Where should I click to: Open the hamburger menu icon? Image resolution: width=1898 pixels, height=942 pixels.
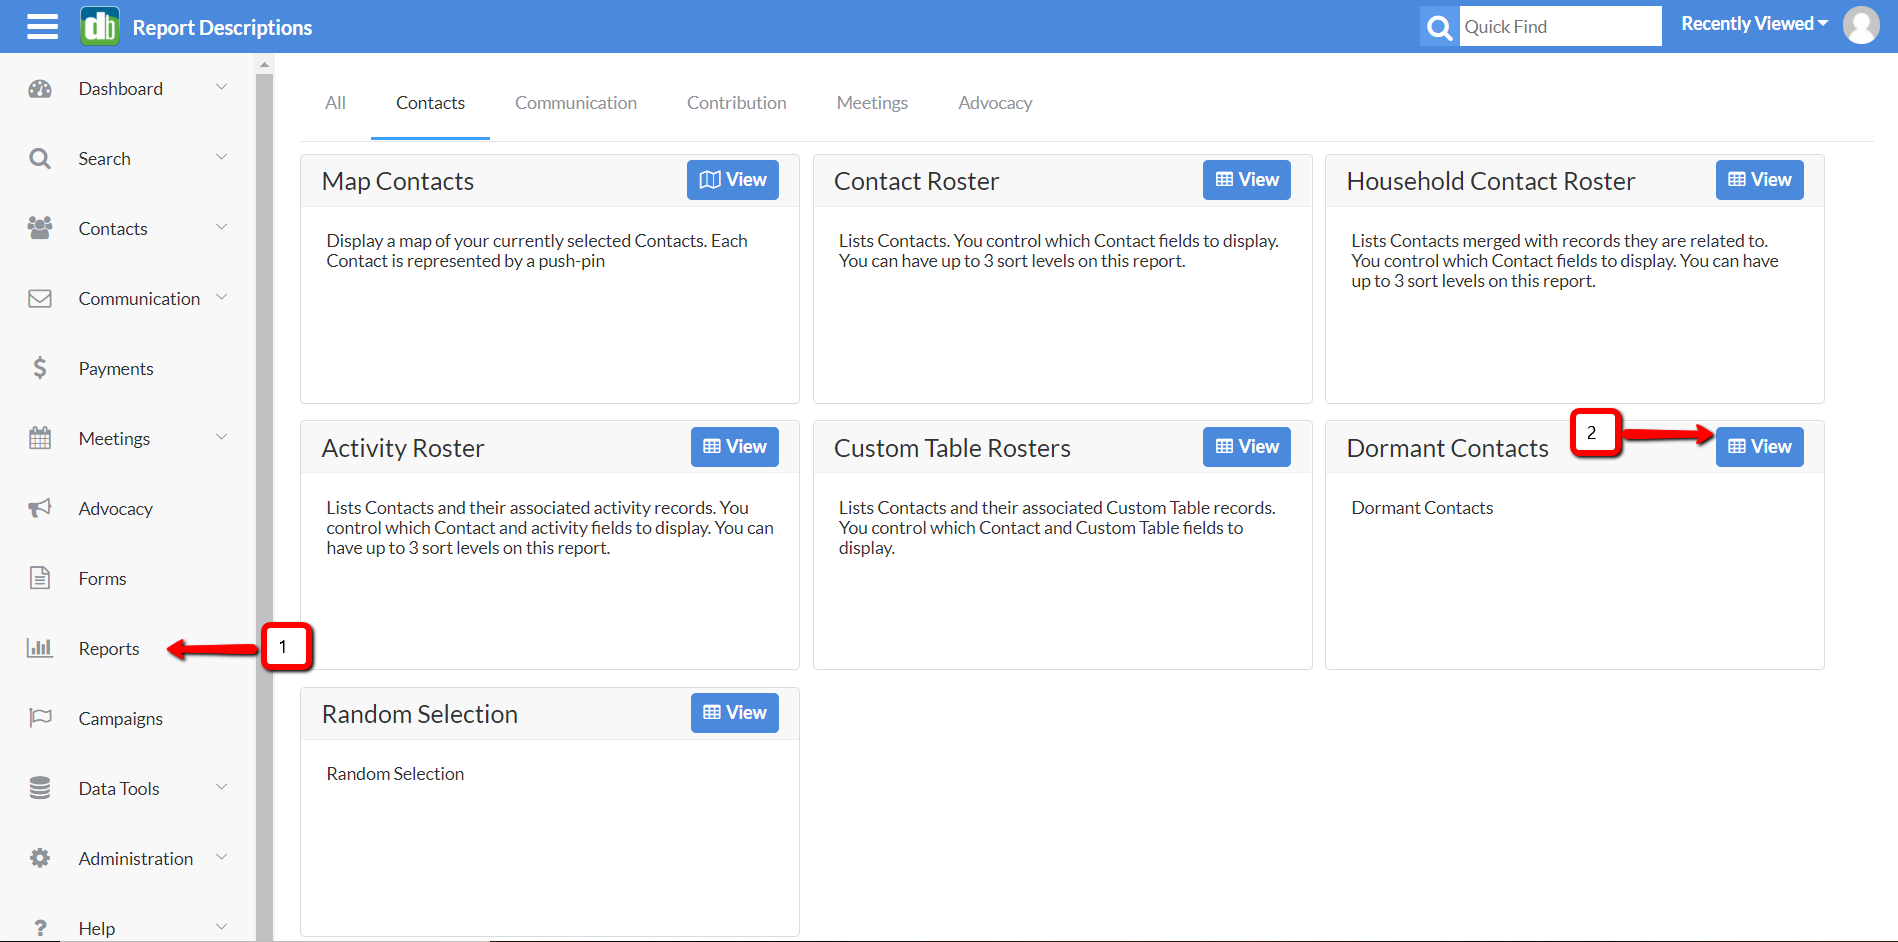coord(42,27)
